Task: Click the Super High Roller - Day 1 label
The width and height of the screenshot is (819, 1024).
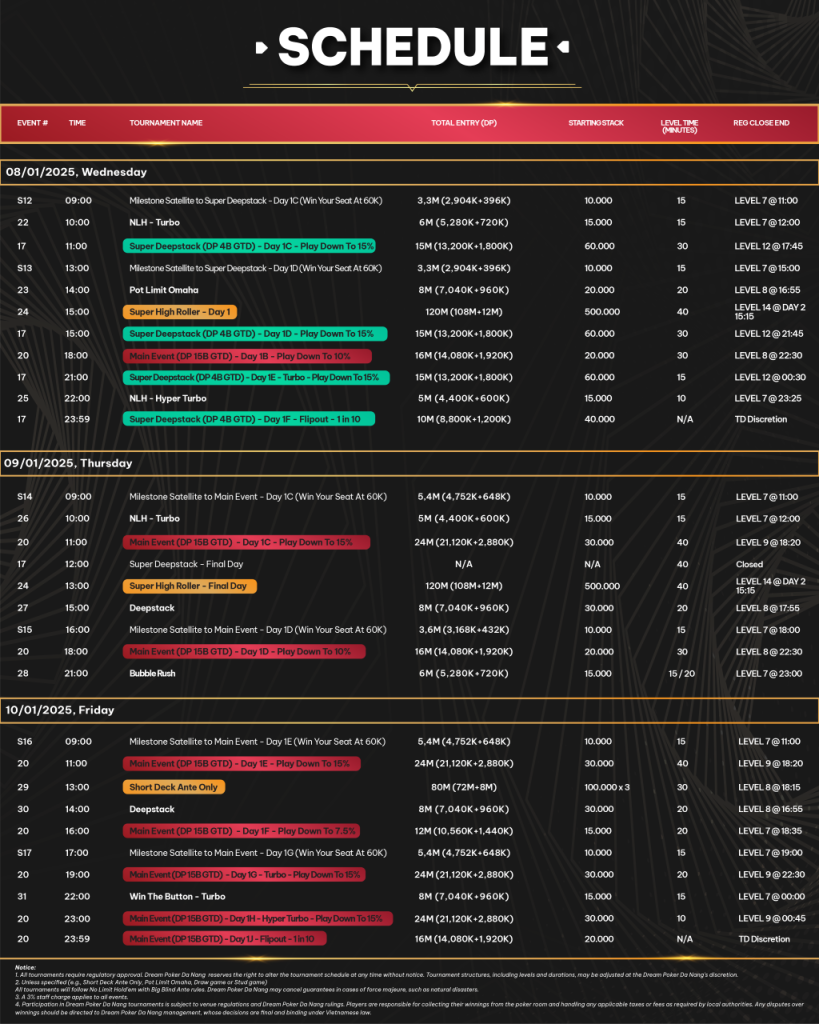Action: [180, 312]
